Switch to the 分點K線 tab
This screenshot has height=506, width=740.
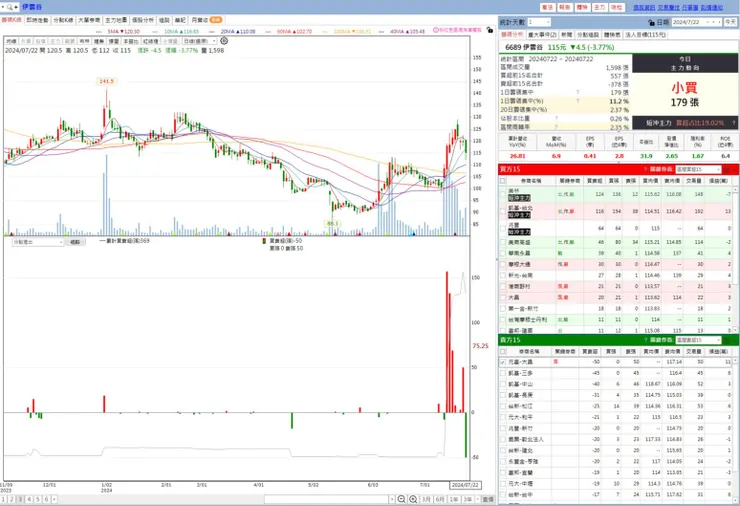point(63,20)
